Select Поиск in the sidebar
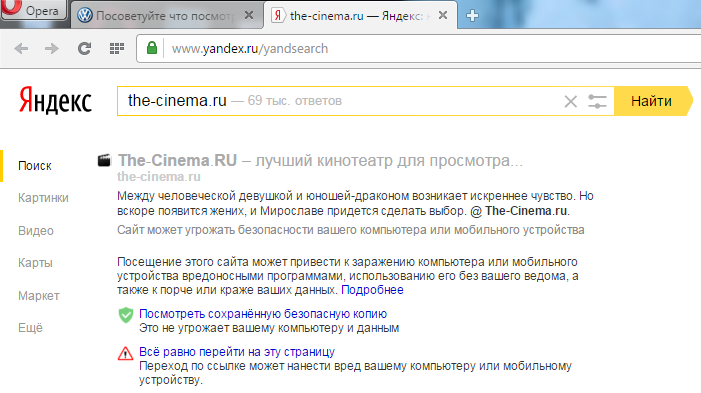 click(35, 166)
